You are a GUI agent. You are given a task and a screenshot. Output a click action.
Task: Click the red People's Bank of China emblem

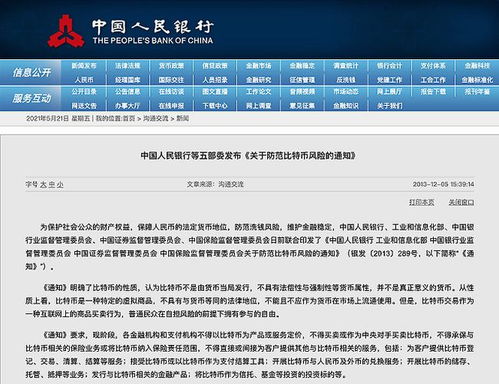coord(66,31)
